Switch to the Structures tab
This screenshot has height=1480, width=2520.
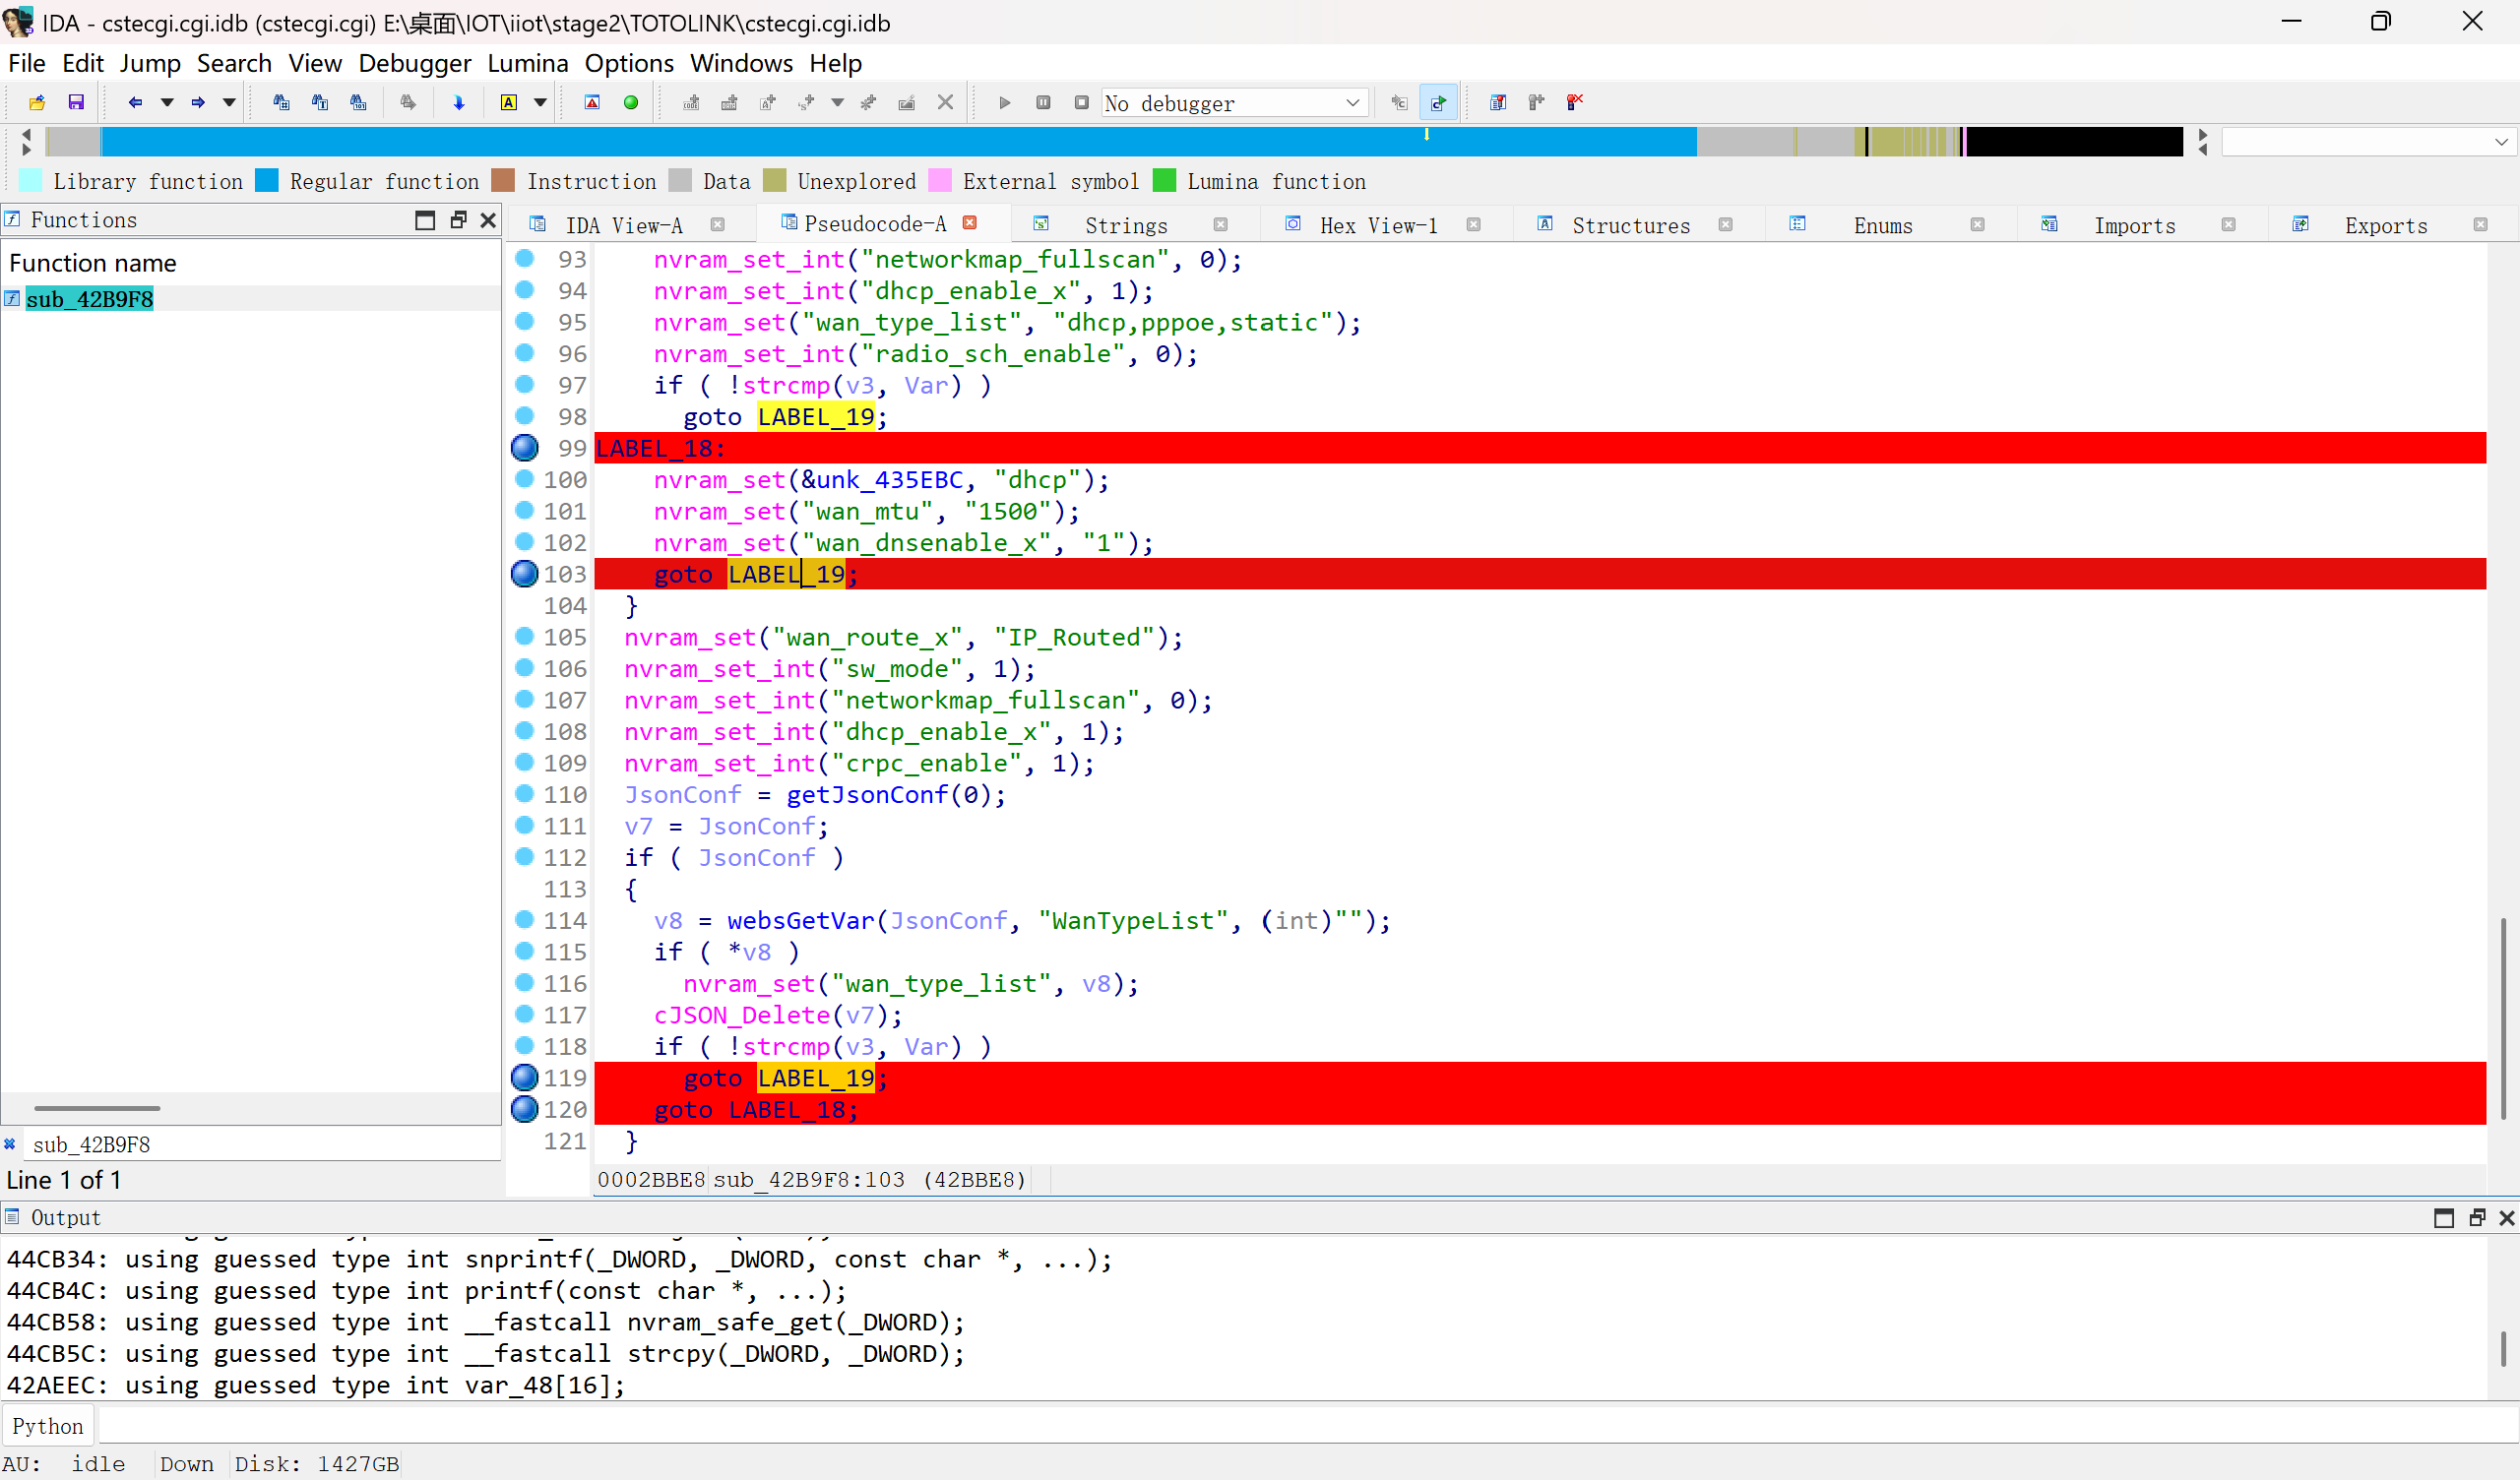coord(1630,225)
